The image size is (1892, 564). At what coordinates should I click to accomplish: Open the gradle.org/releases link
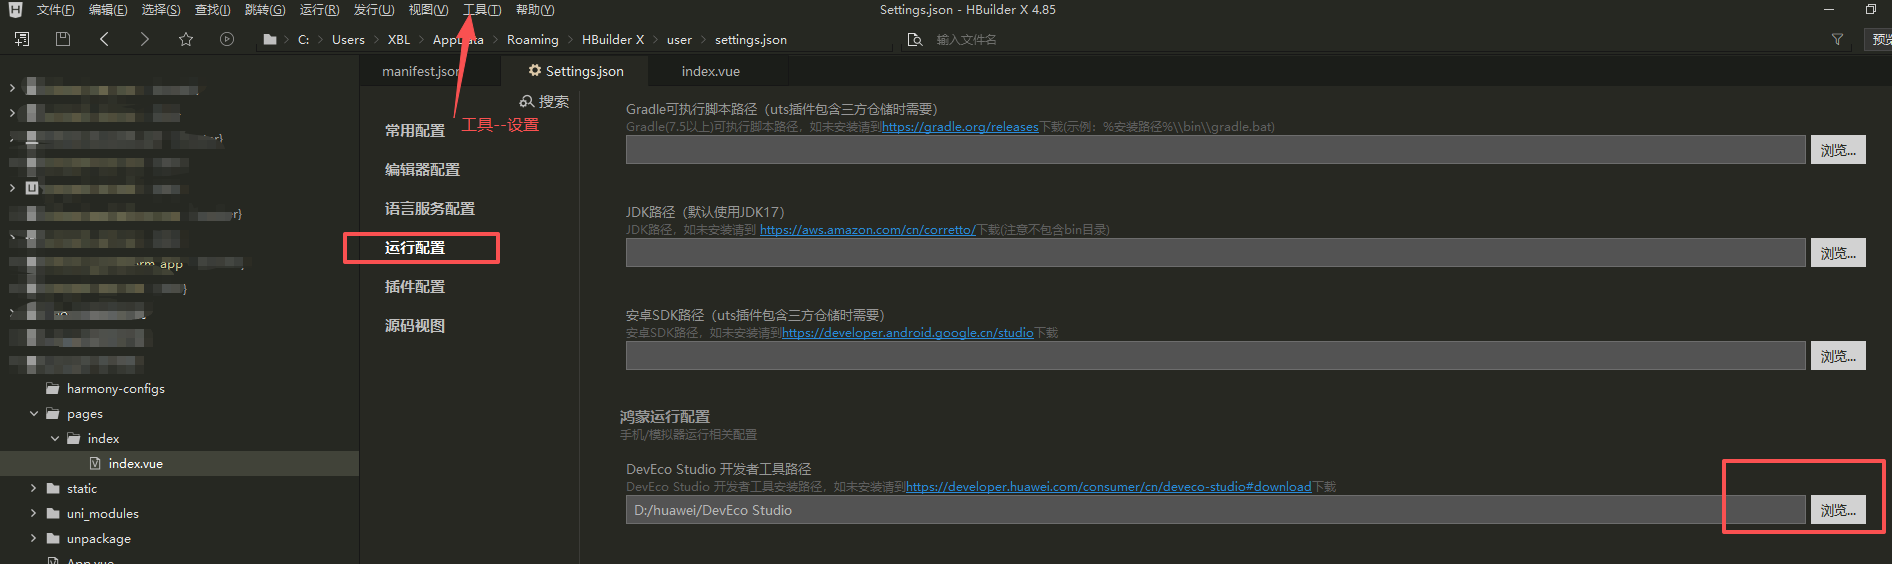(x=960, y=127)
